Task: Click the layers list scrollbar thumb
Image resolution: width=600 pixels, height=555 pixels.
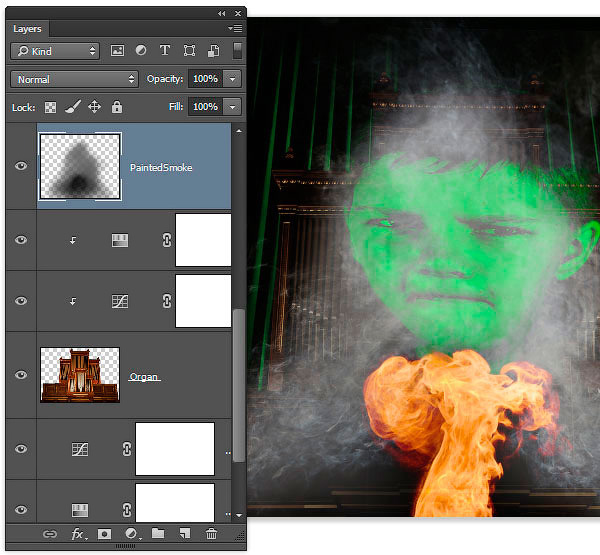Action: tap(239, 386)
